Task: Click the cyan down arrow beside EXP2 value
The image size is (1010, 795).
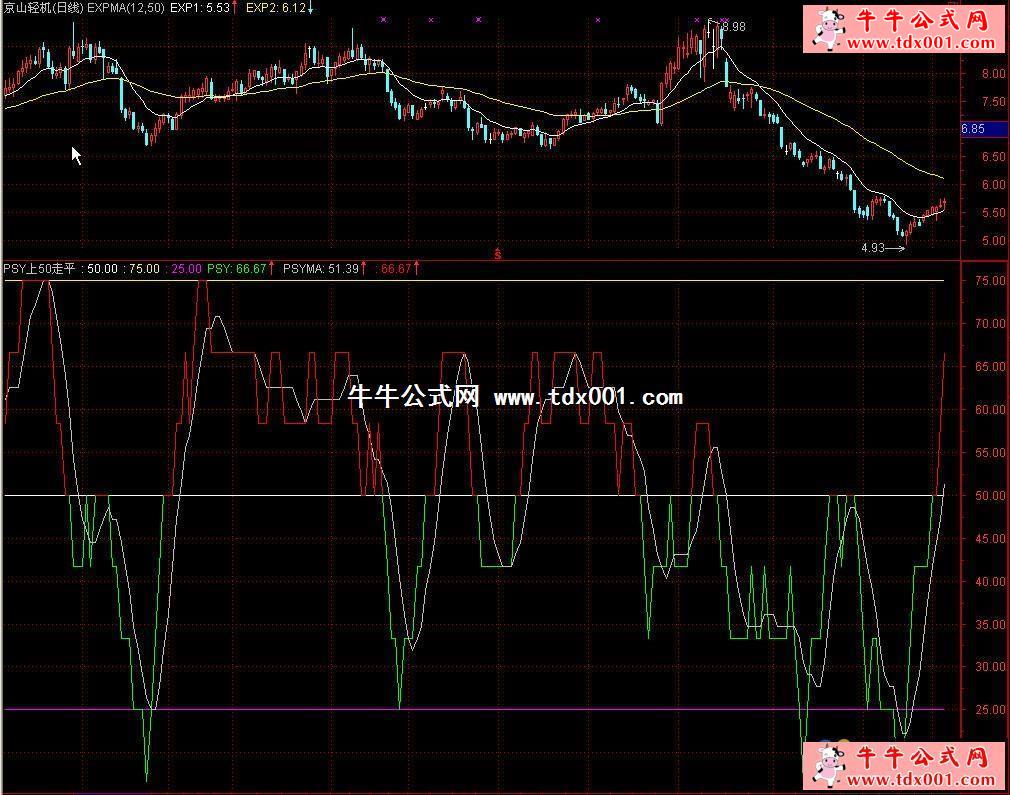Action: click(x=310, y=8)
